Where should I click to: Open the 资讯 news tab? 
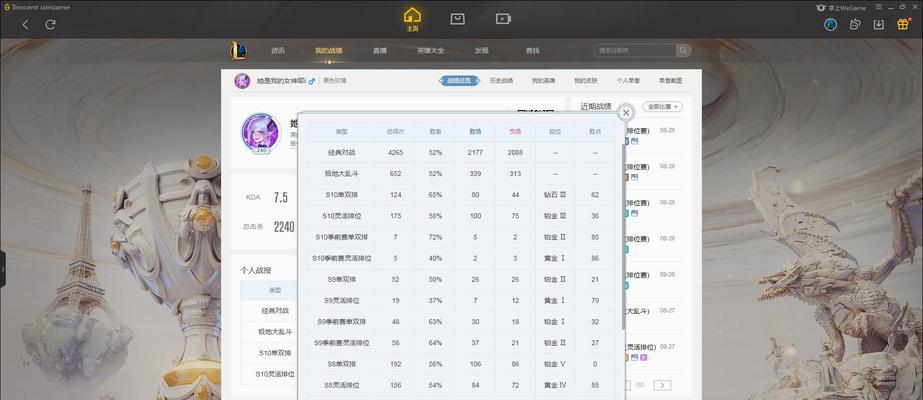tap(278, 51)
